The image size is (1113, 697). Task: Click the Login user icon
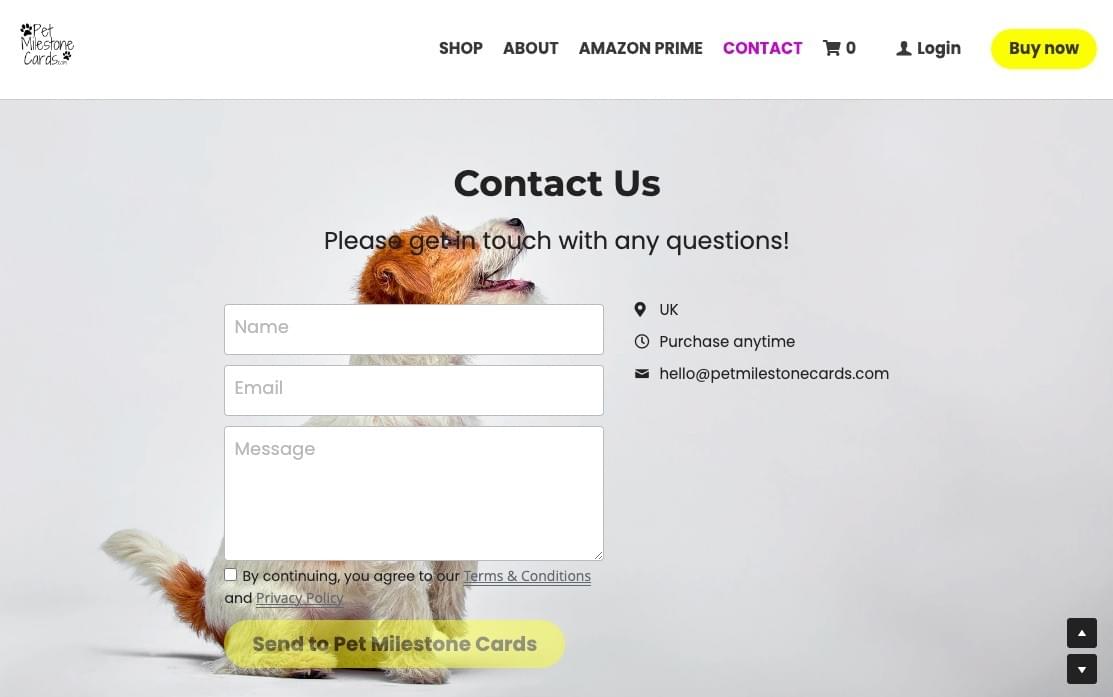tap(903, 48)
